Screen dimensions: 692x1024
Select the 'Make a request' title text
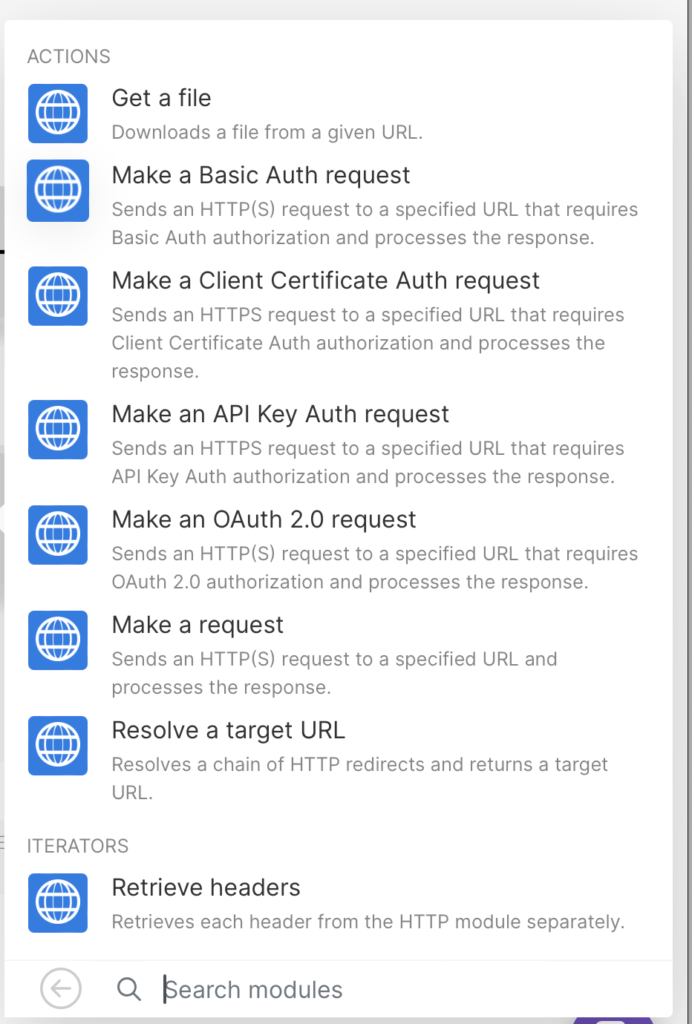pos(198,625)
